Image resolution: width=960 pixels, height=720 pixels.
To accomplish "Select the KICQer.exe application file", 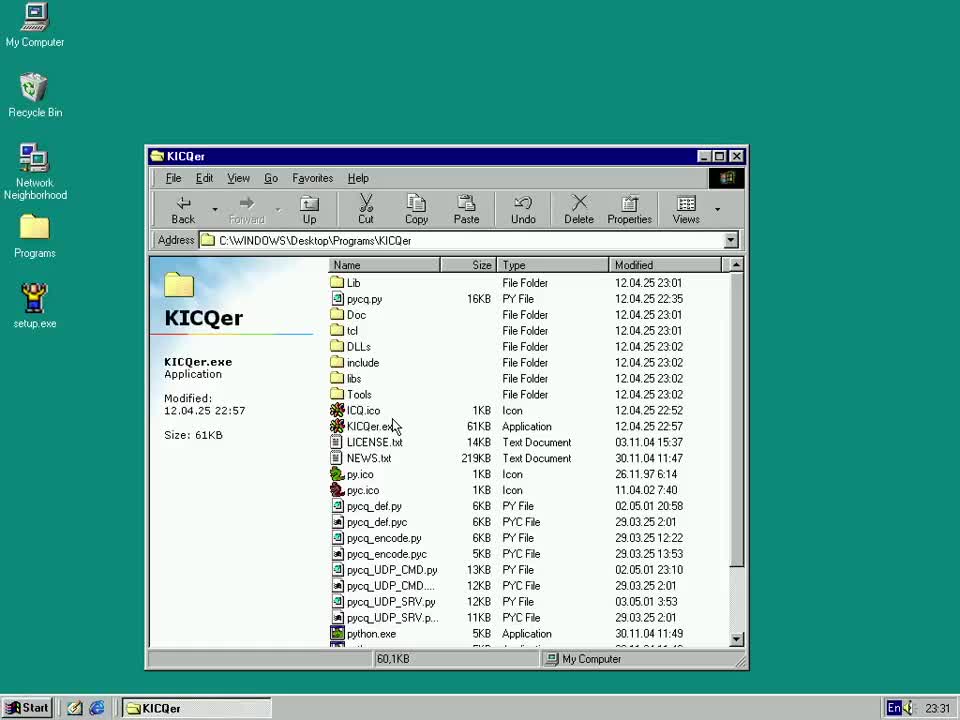I will 369,427.
